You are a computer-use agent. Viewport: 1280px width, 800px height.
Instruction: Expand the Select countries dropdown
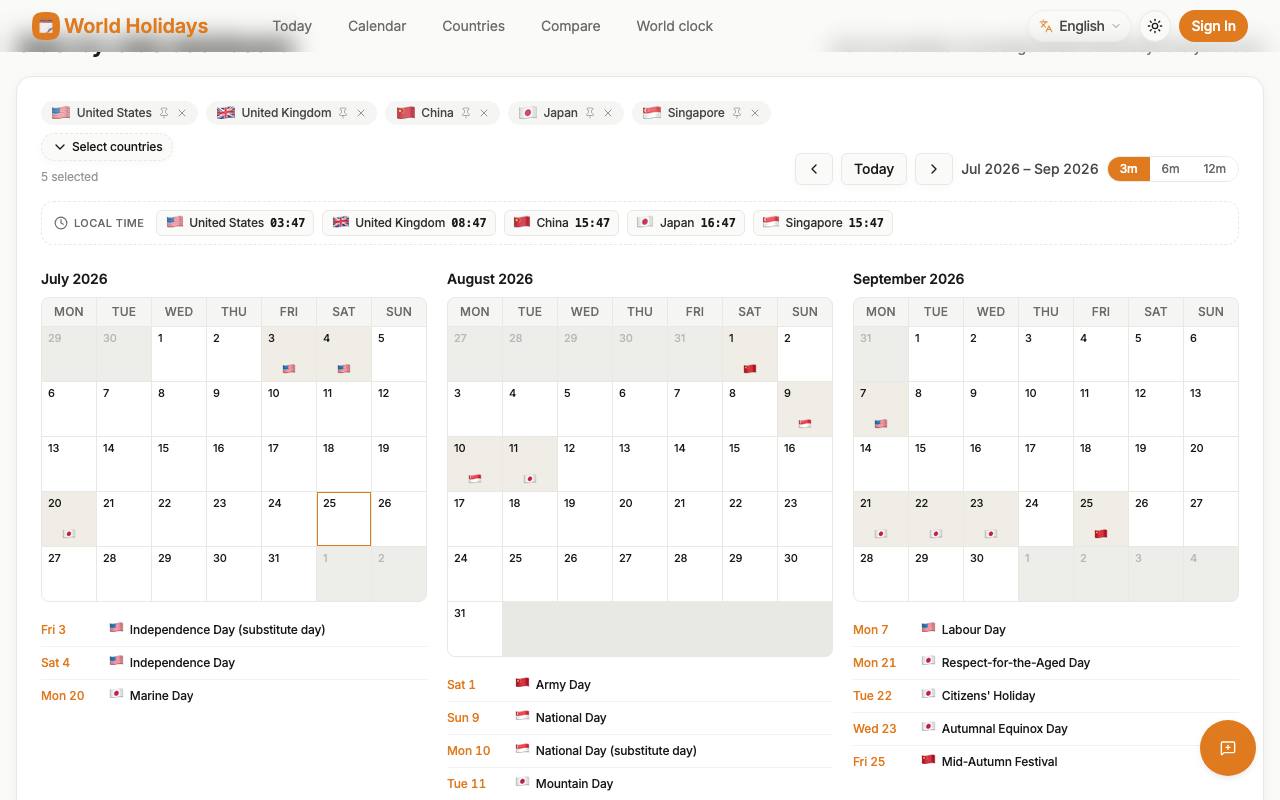click(107, 147)
